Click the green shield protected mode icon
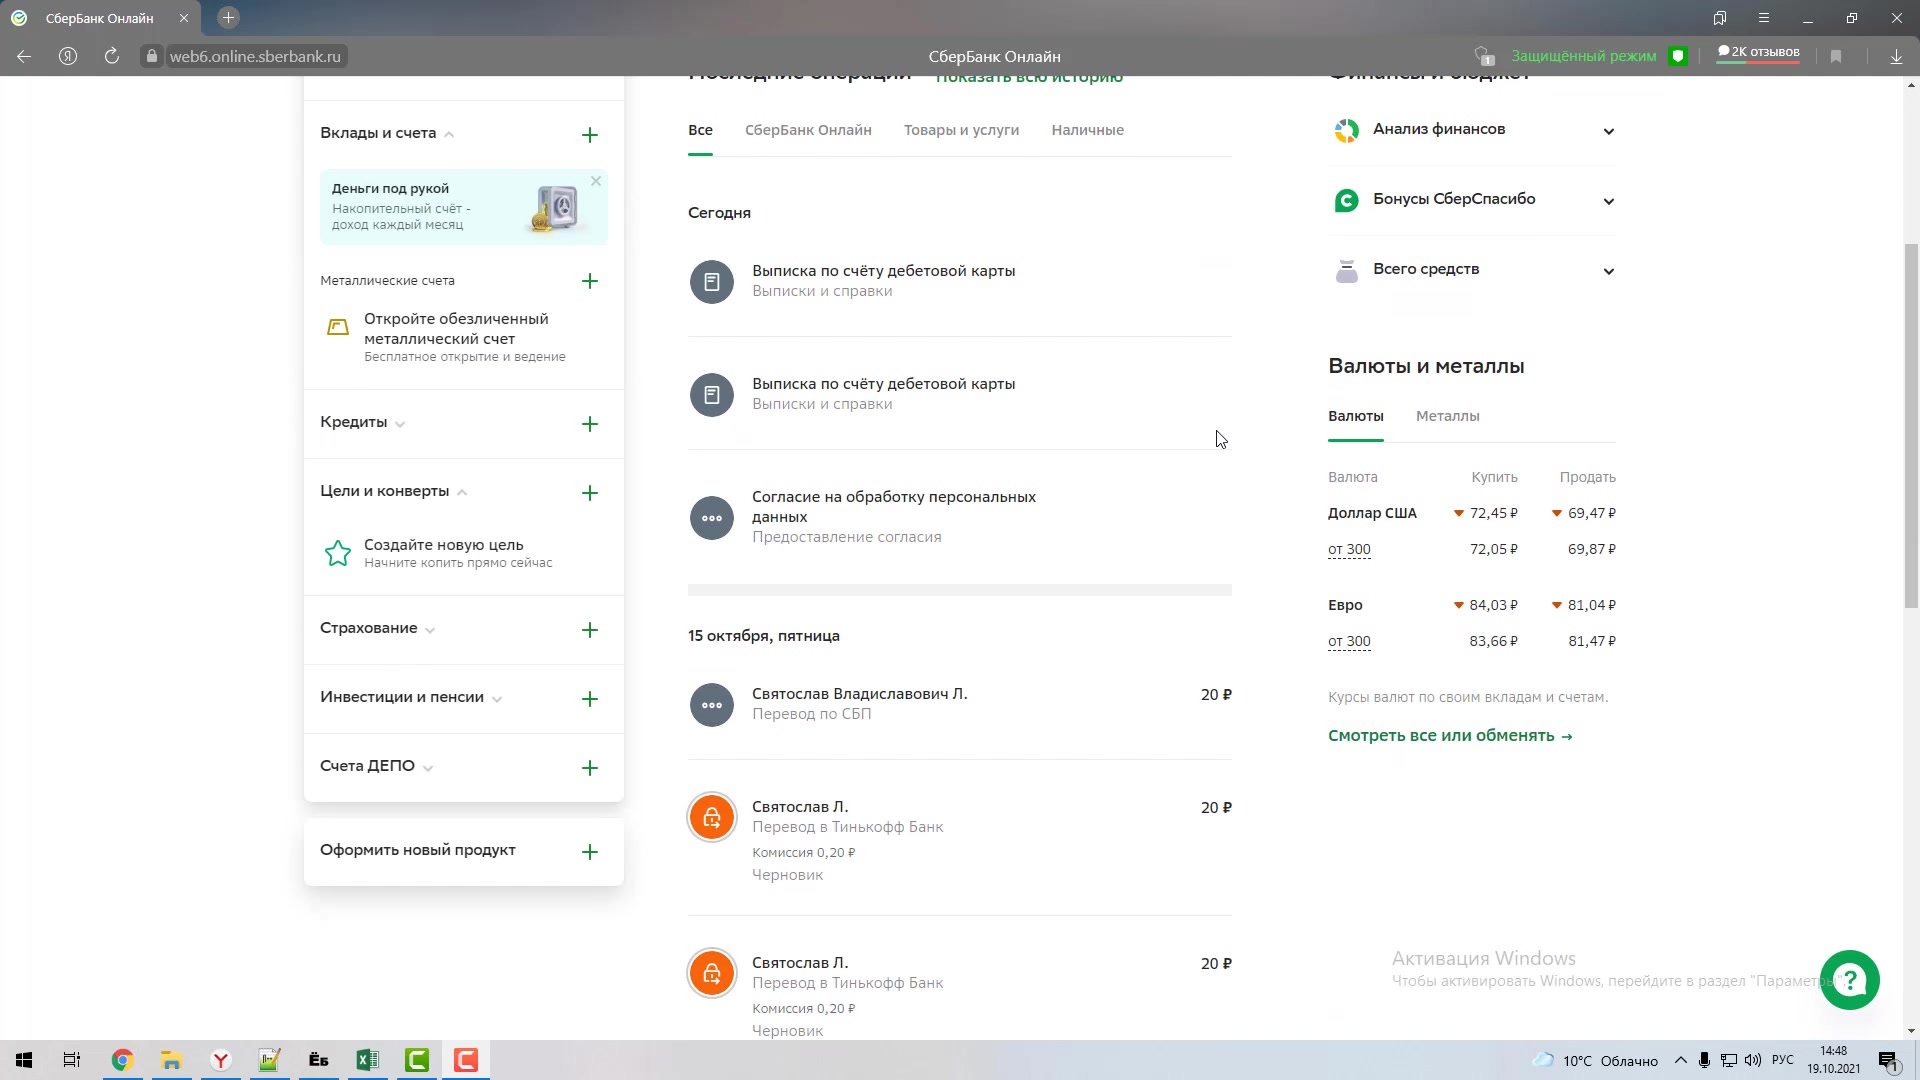Screen dimensions: 1920x1080 (1679, 56)
